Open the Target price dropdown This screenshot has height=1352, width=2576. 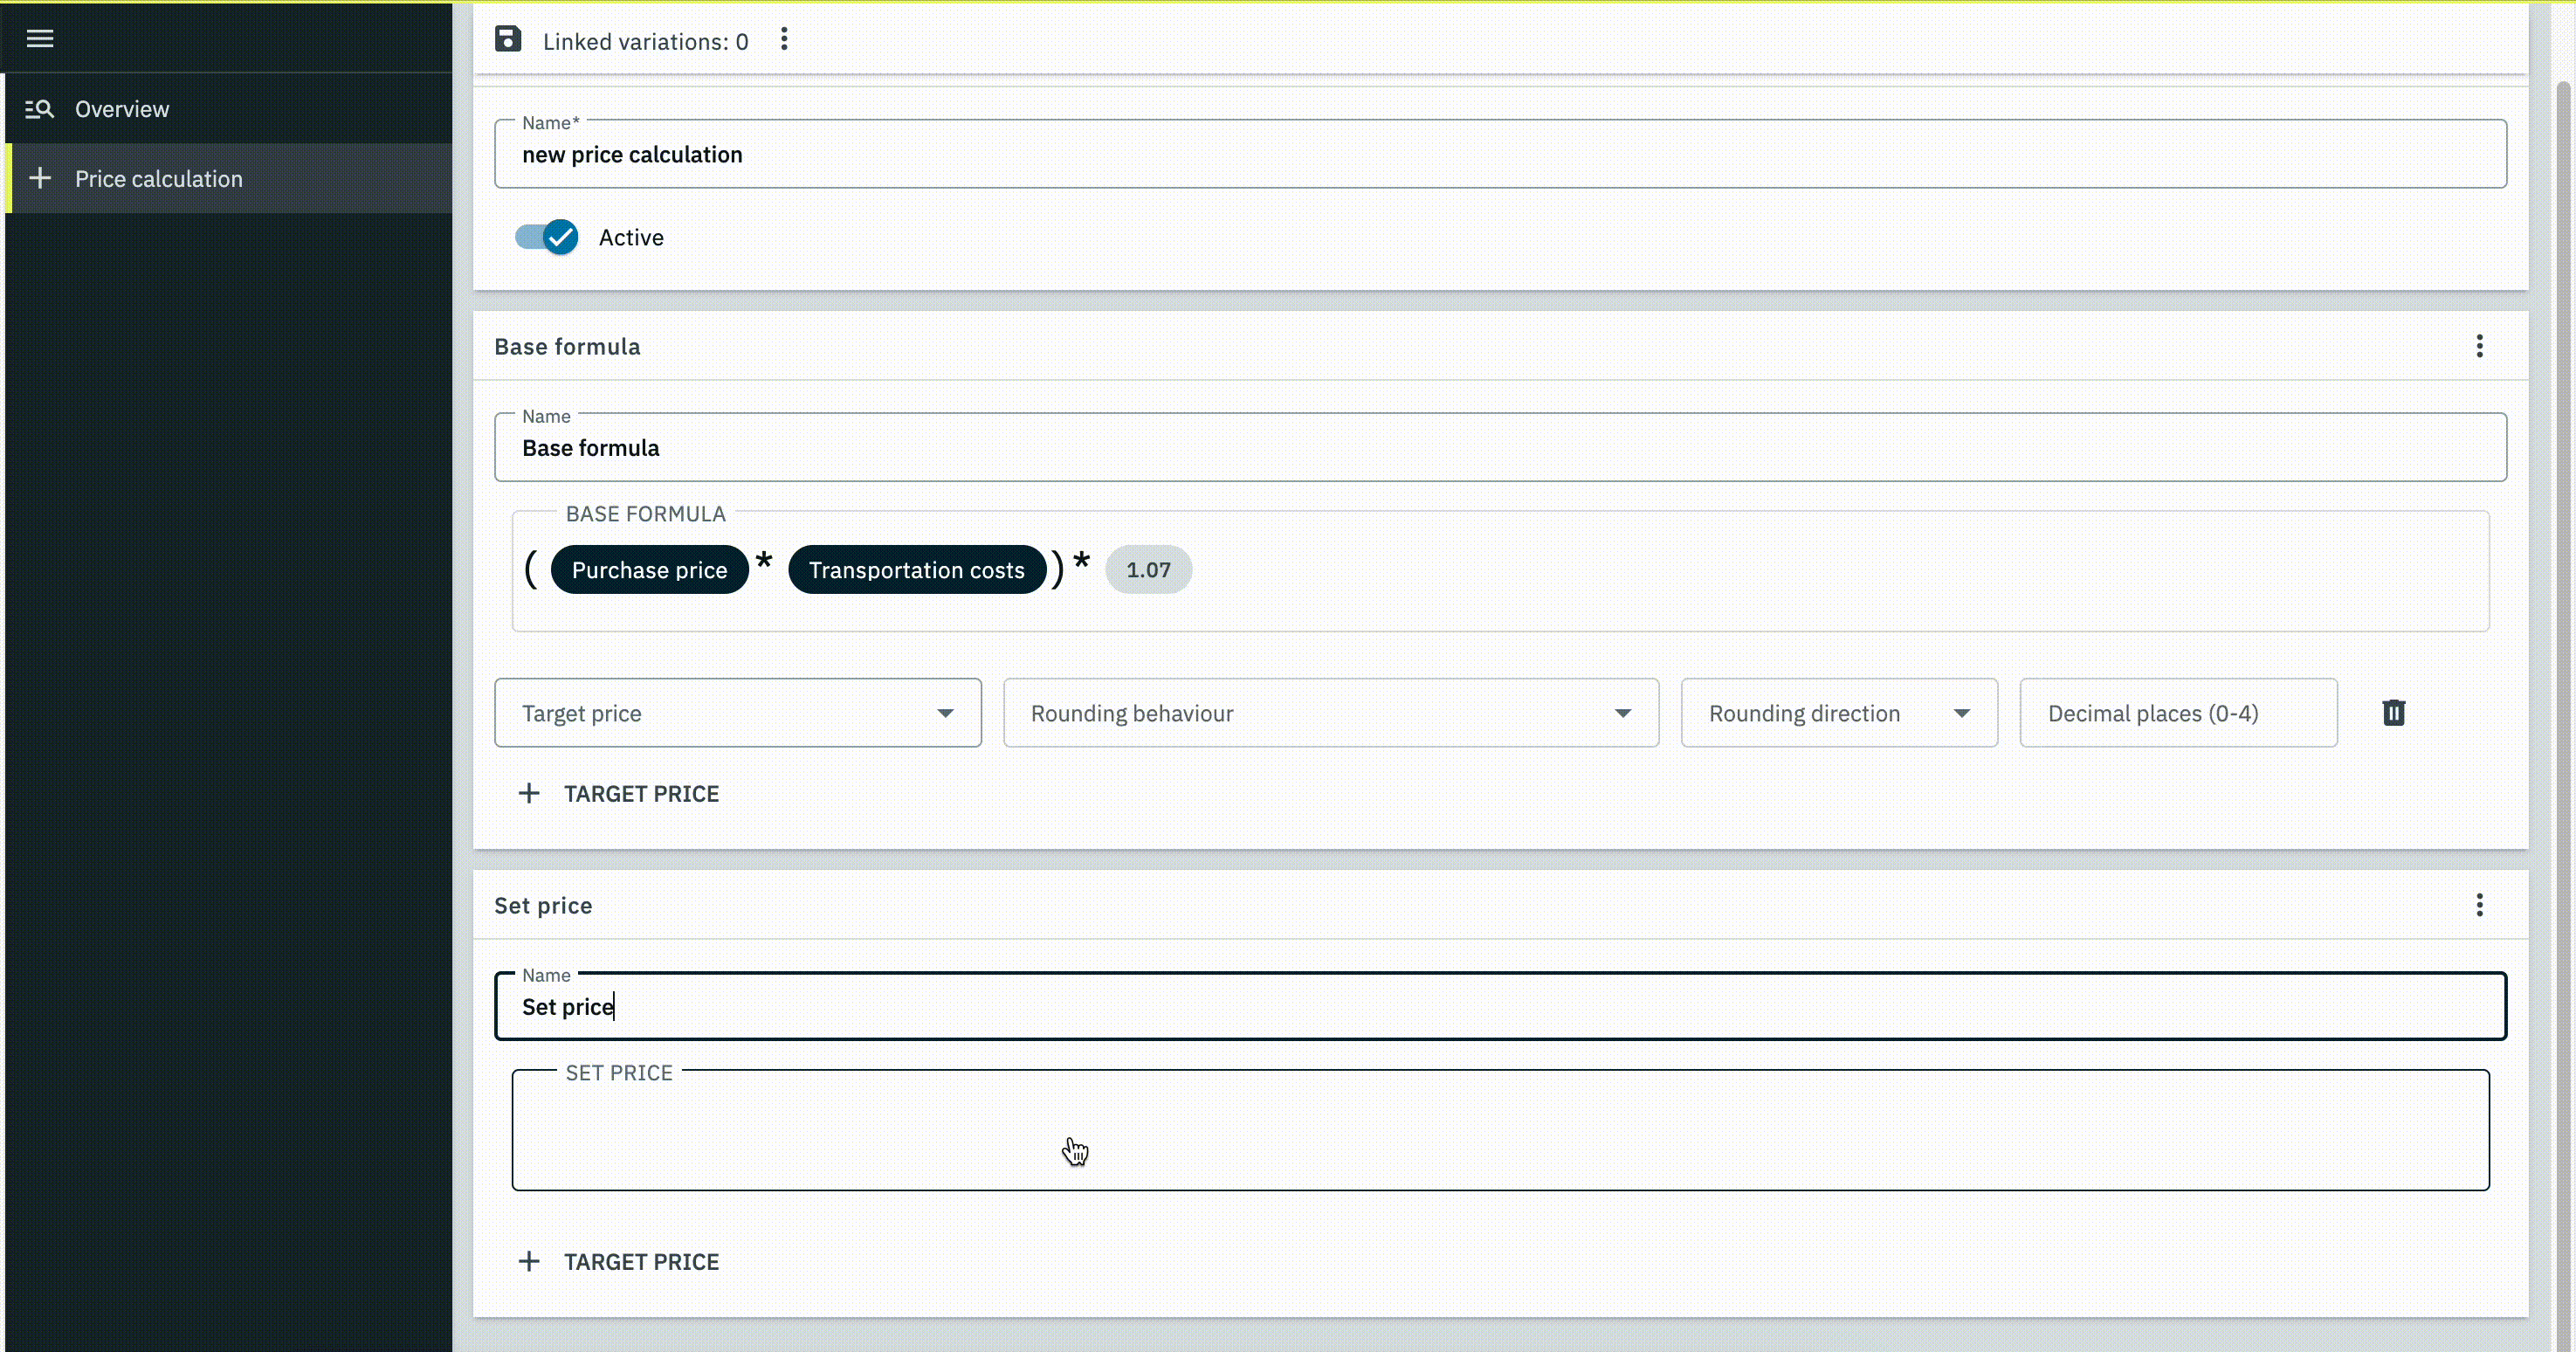point(738,713)
